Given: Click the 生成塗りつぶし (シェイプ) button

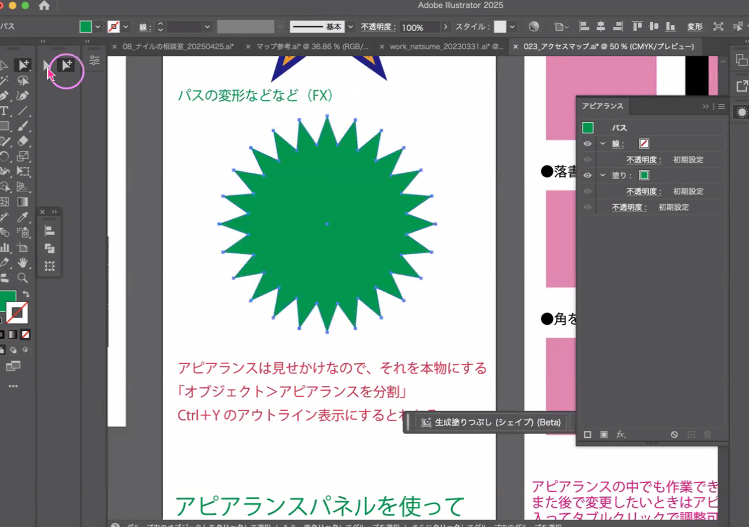Looking at the screenshot, I should tap(490, 423).
